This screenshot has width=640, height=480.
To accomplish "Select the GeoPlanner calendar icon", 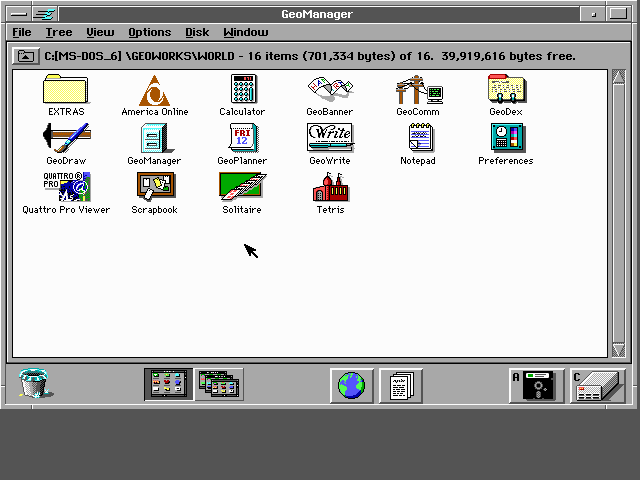I will 243,138.
